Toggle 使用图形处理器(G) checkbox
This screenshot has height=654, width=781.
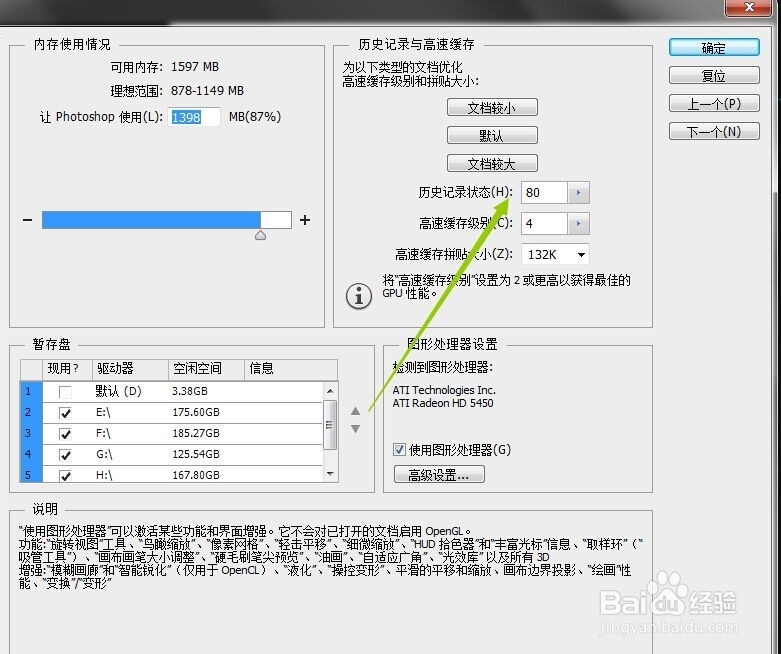pos(399,450)
